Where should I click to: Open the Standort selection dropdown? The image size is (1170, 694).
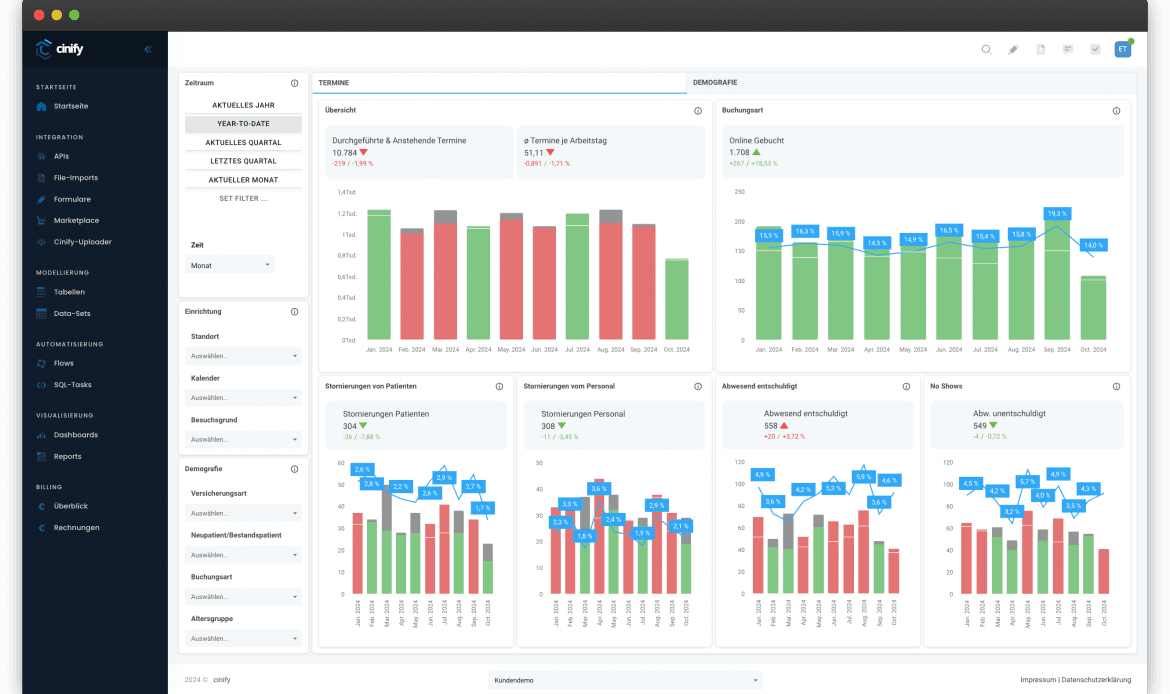click(x=244, y=356)
